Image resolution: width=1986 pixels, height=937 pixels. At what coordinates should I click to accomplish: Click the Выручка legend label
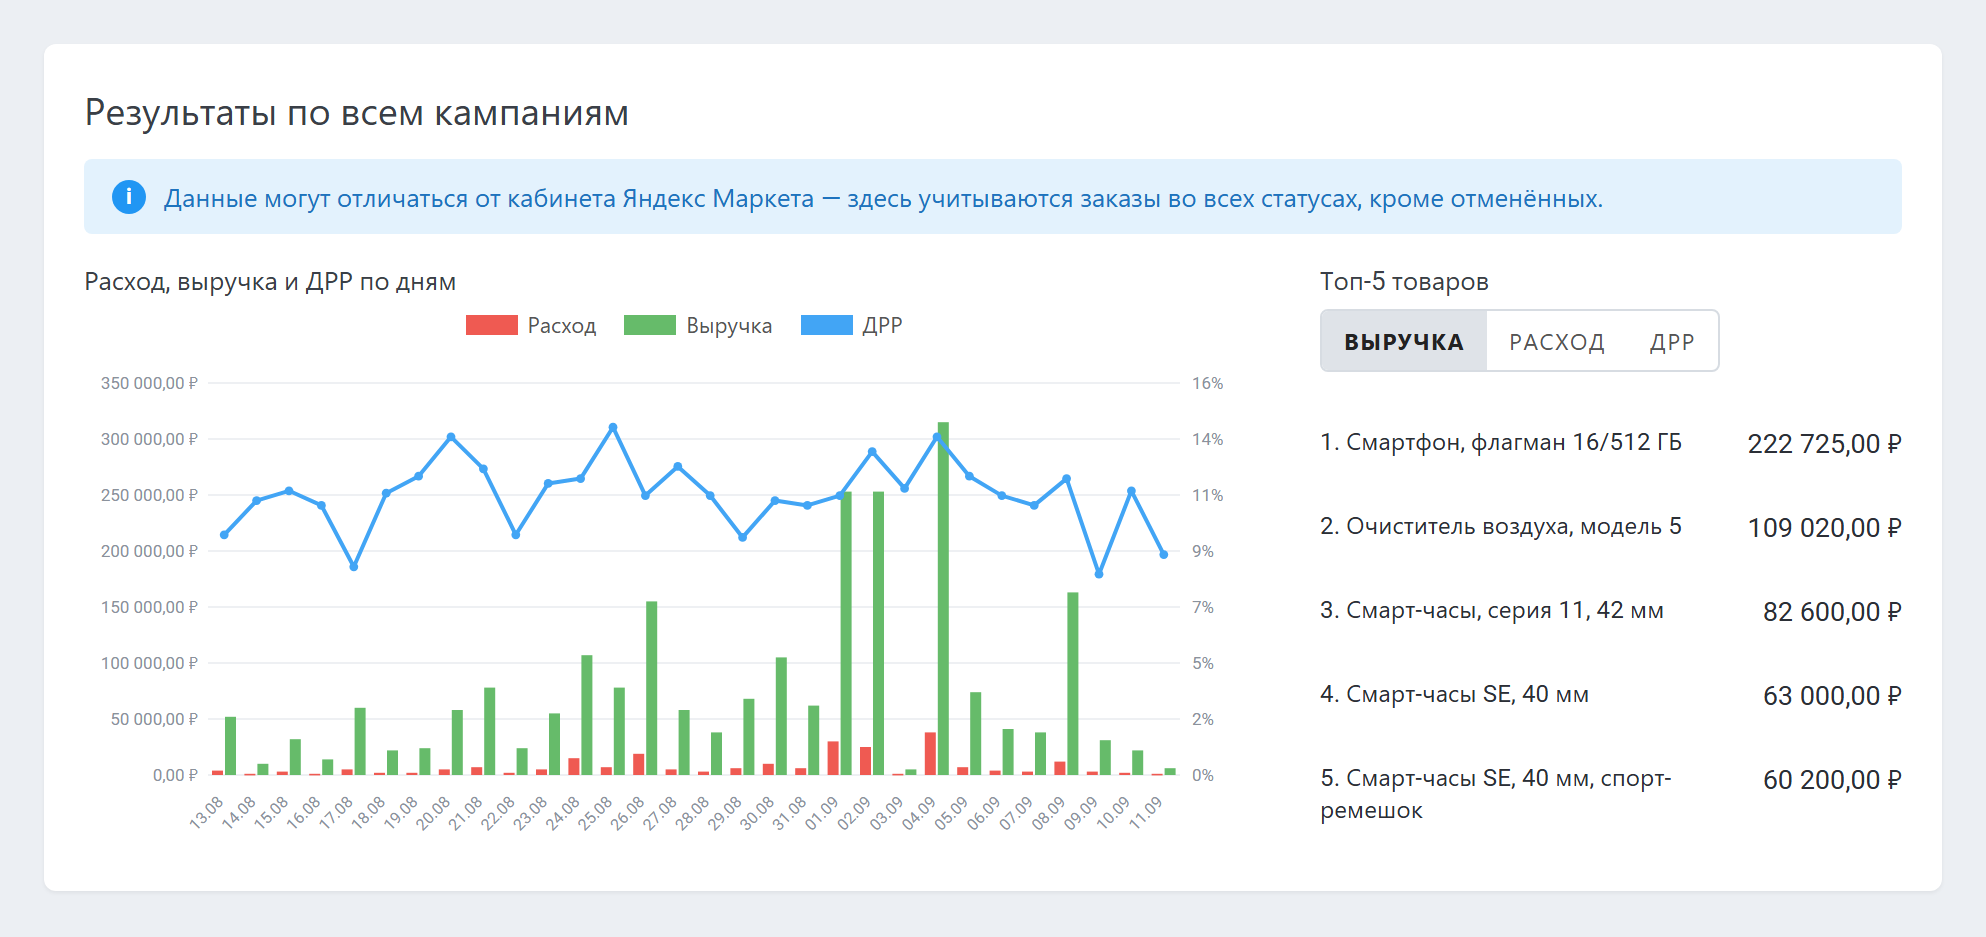coord(729,326)
